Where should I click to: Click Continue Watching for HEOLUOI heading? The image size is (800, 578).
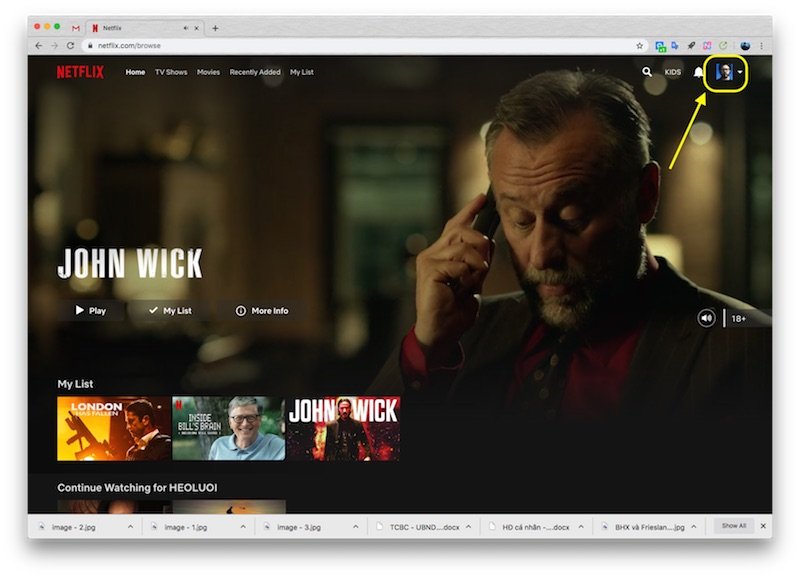[x=137, y=488]
